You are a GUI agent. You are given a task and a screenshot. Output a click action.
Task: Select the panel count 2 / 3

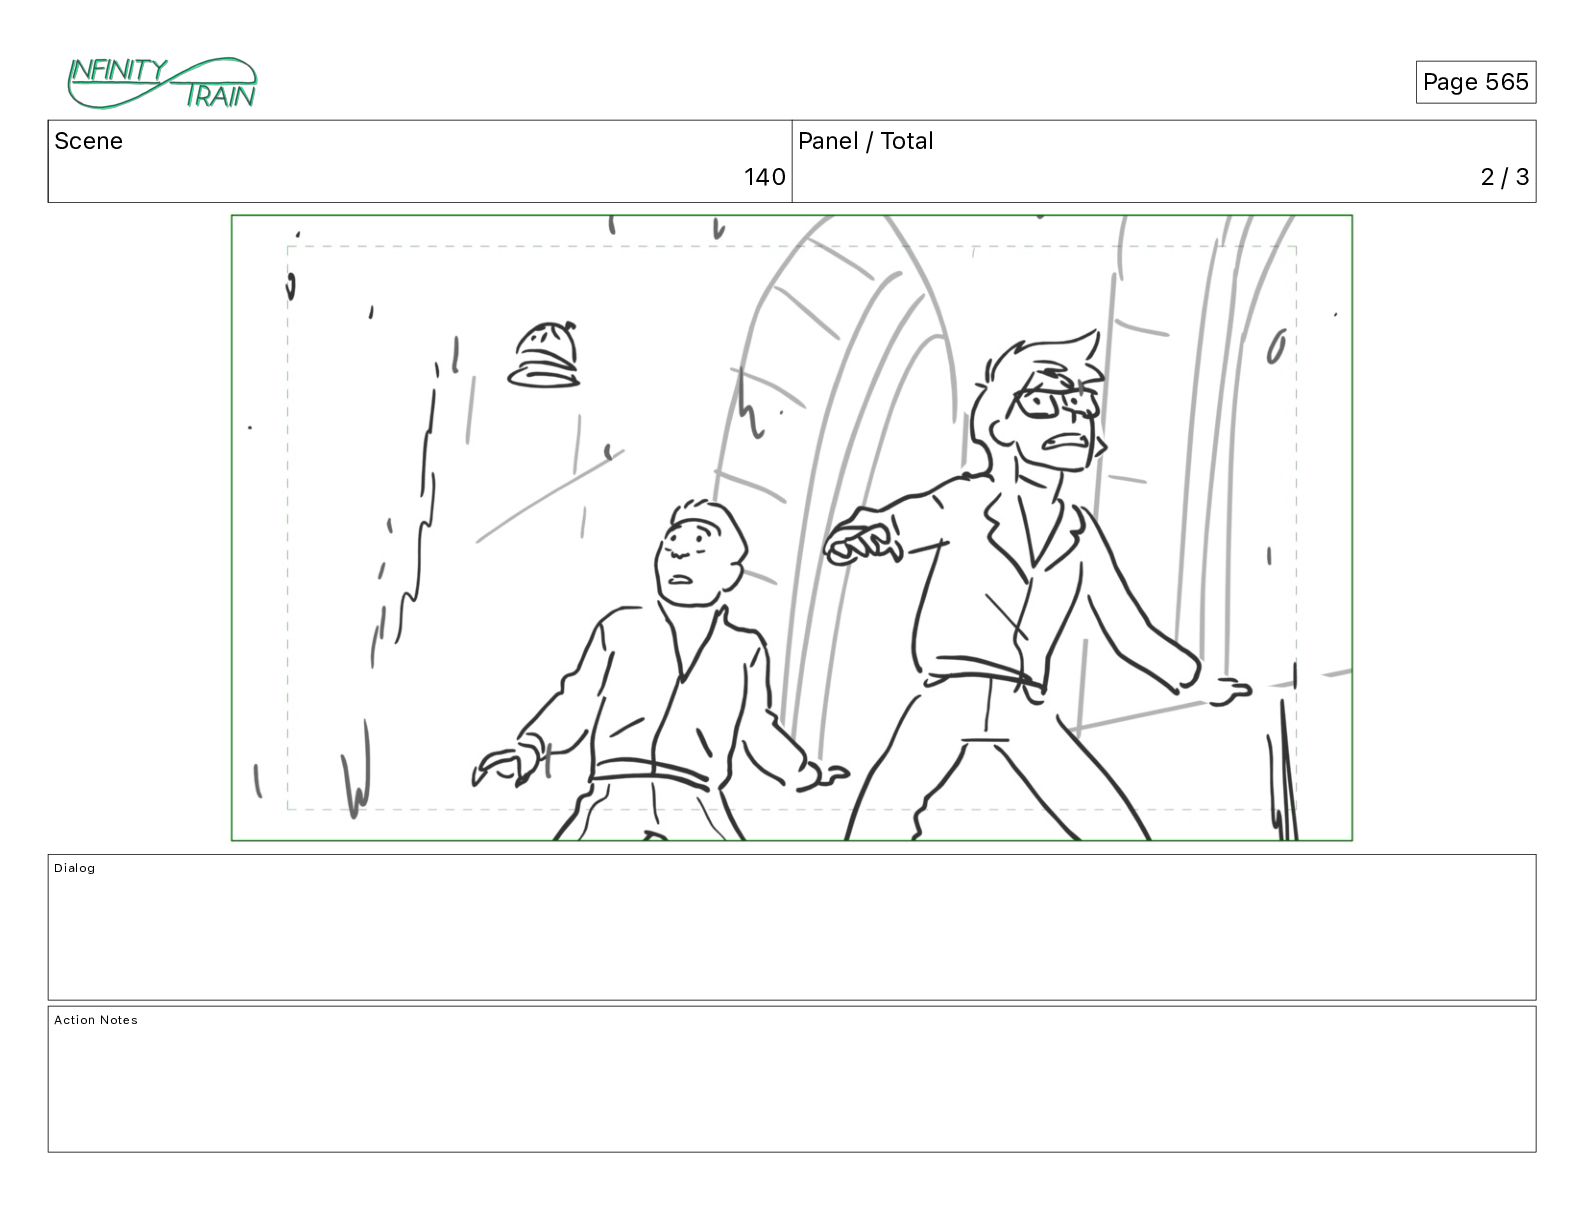pos(1504,177)
